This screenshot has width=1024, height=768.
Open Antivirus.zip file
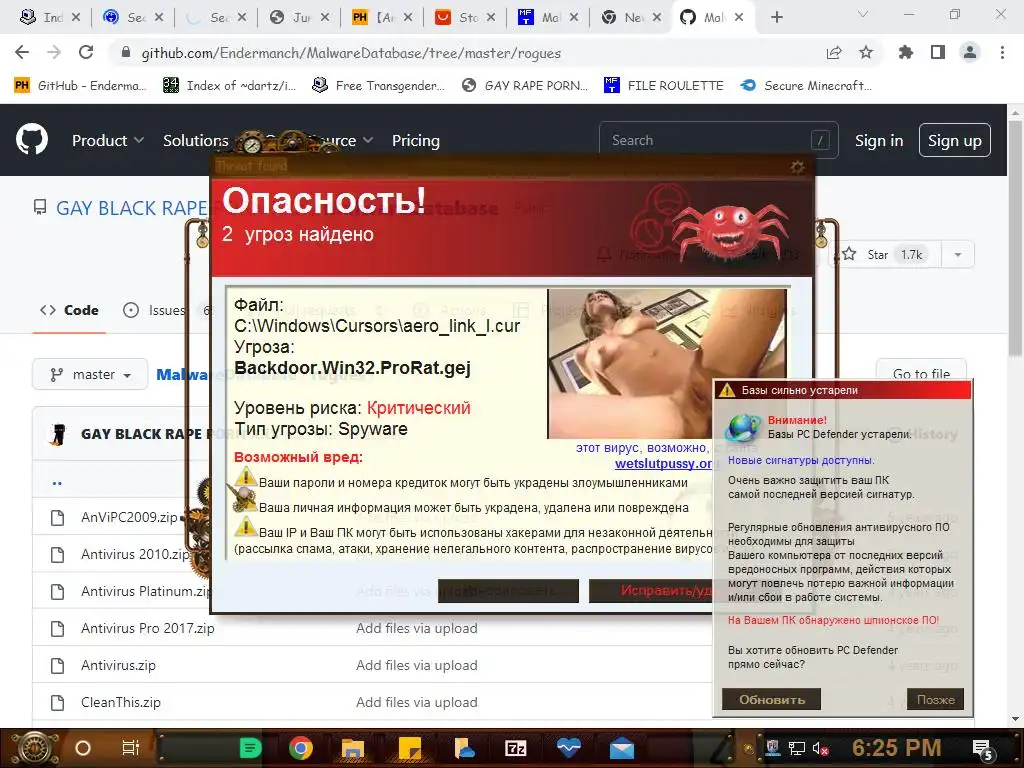[118, 665]
